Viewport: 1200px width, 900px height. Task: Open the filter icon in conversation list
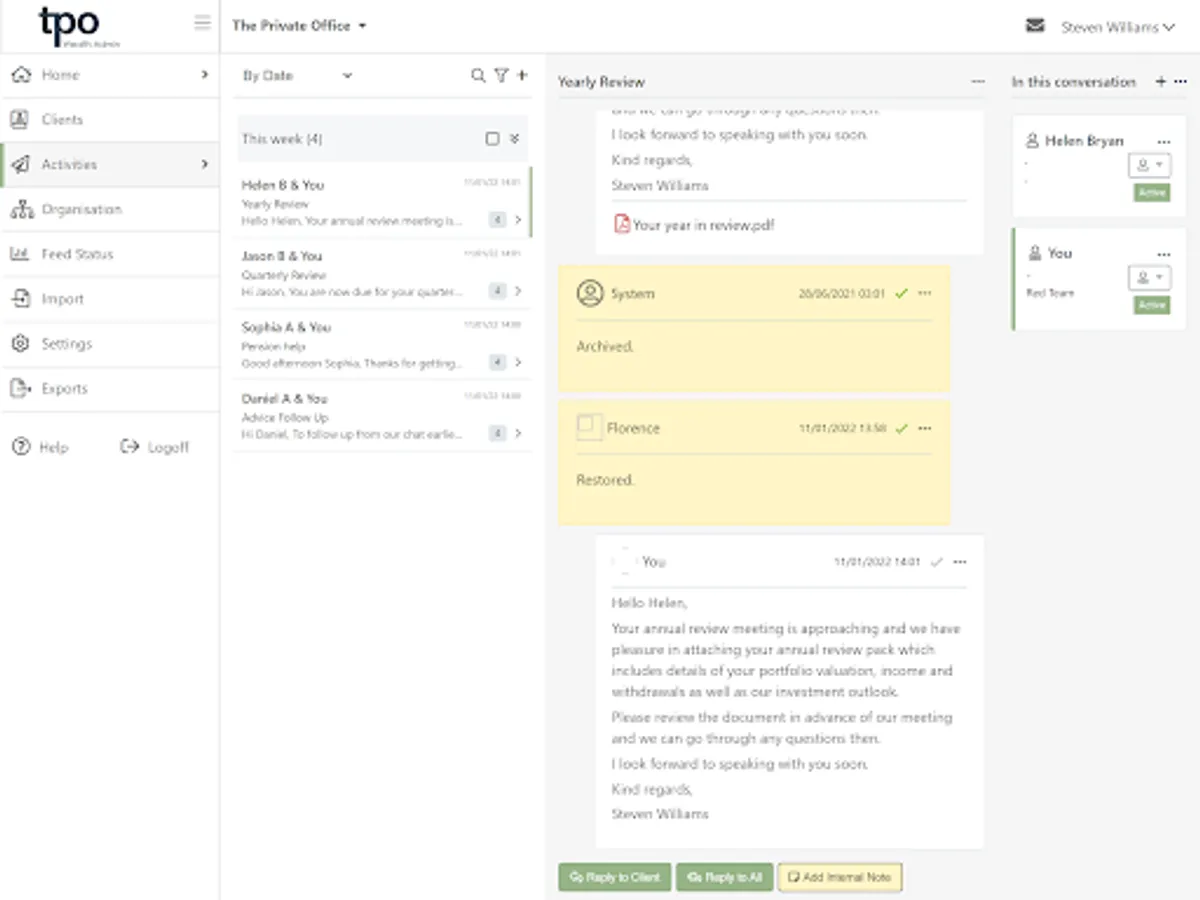click(x=501, y=76)
